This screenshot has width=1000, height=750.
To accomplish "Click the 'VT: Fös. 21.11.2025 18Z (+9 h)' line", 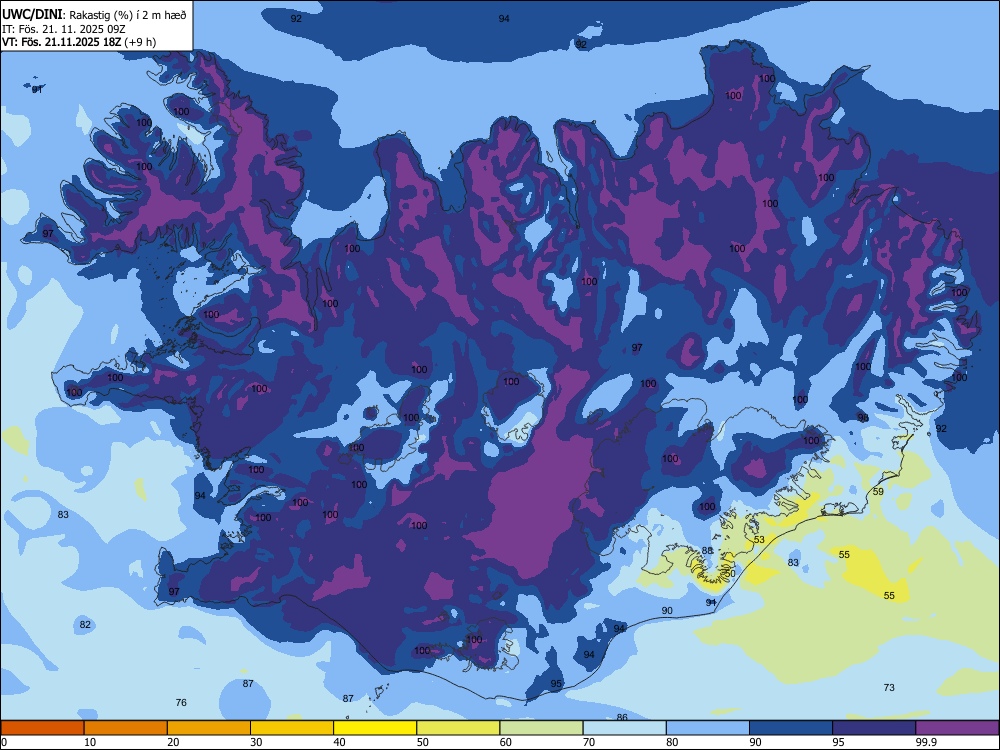I will click(x=79, y=42).
